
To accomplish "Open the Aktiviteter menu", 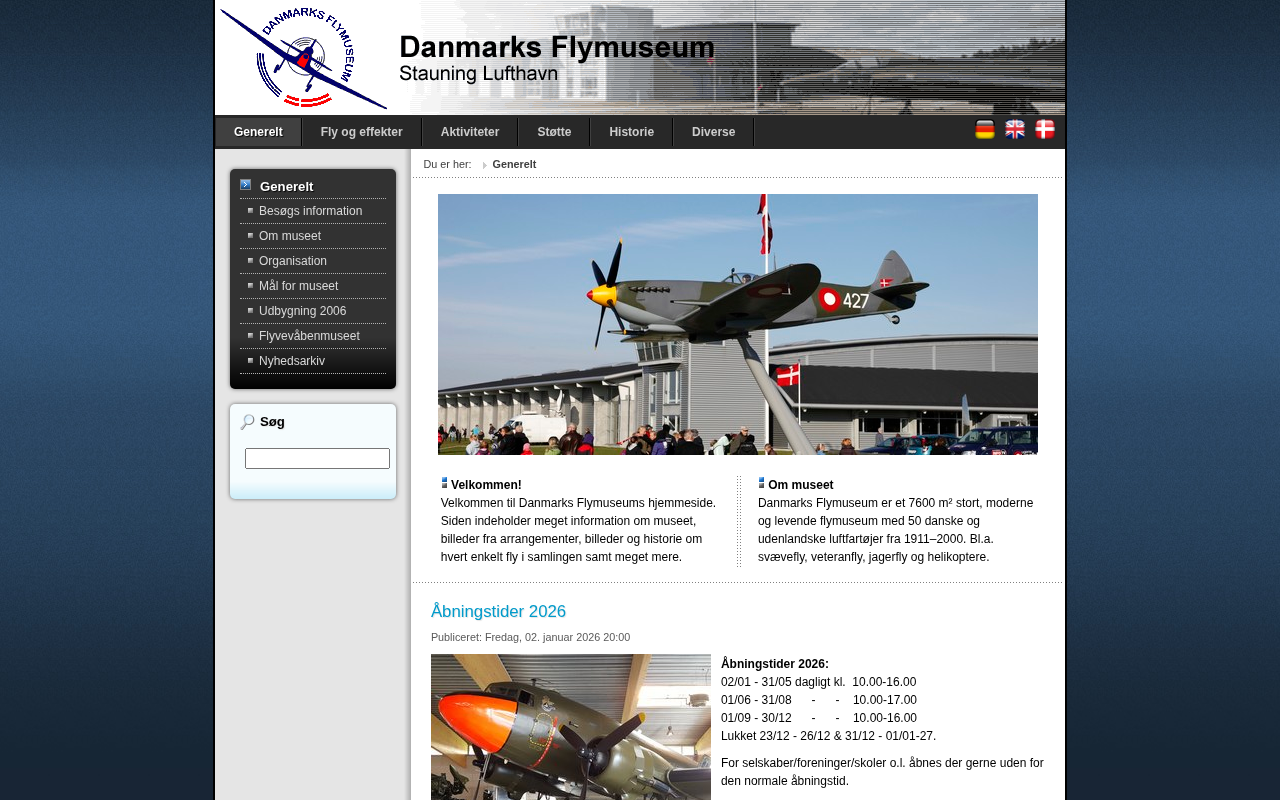I will [470, 132].
